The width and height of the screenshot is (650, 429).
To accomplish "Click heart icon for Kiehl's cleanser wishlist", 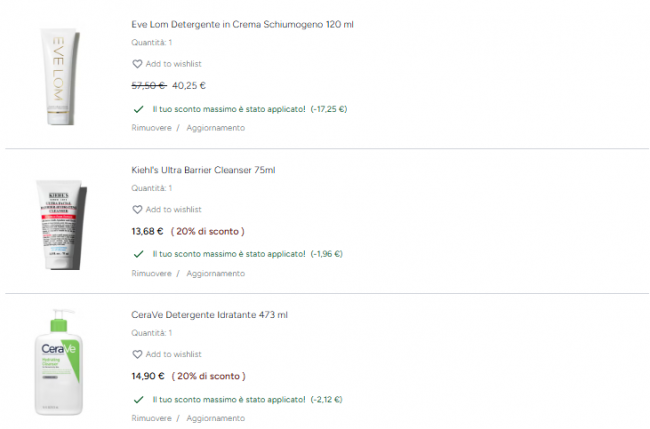I will [x=137, y=210].
